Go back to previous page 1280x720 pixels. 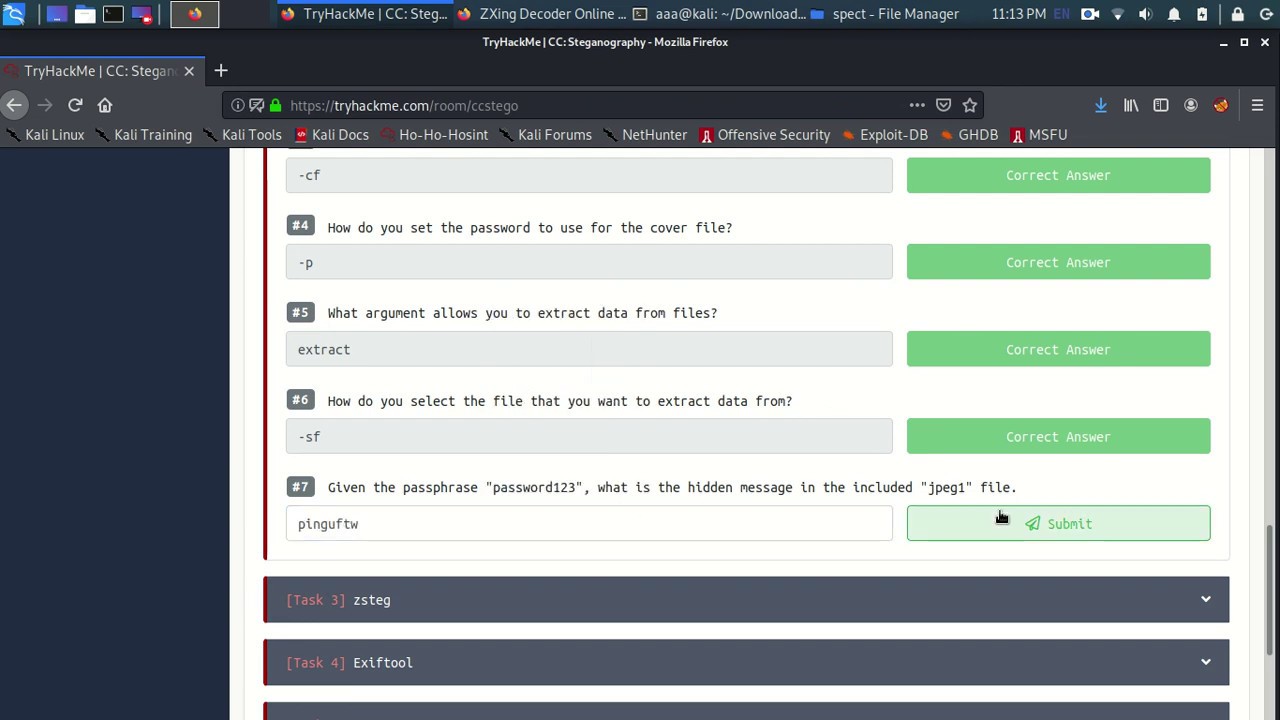(14, 105)
